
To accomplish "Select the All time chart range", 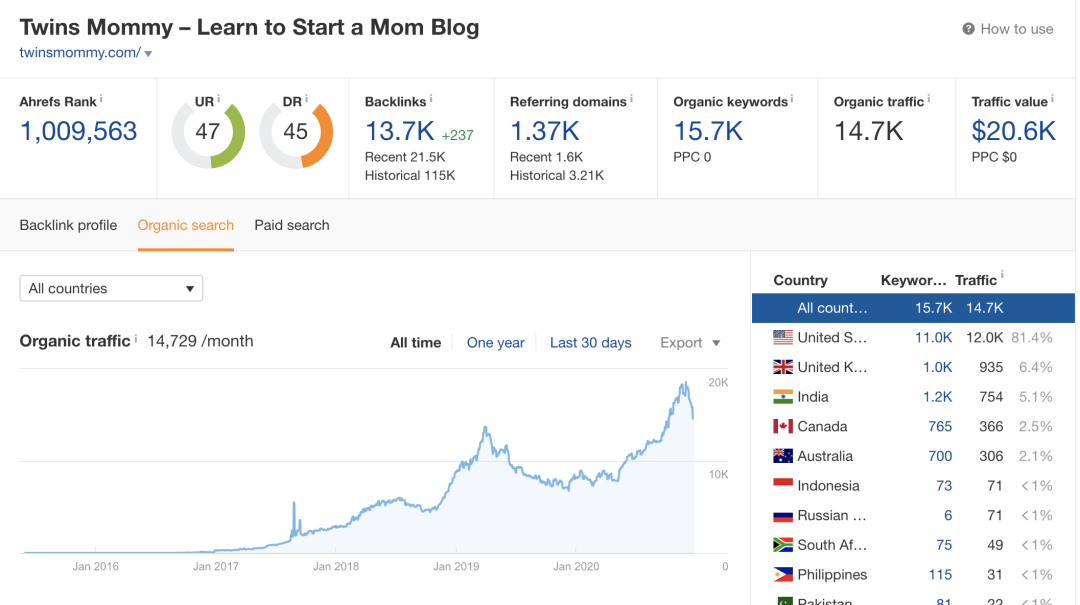I will coord(415,343).
